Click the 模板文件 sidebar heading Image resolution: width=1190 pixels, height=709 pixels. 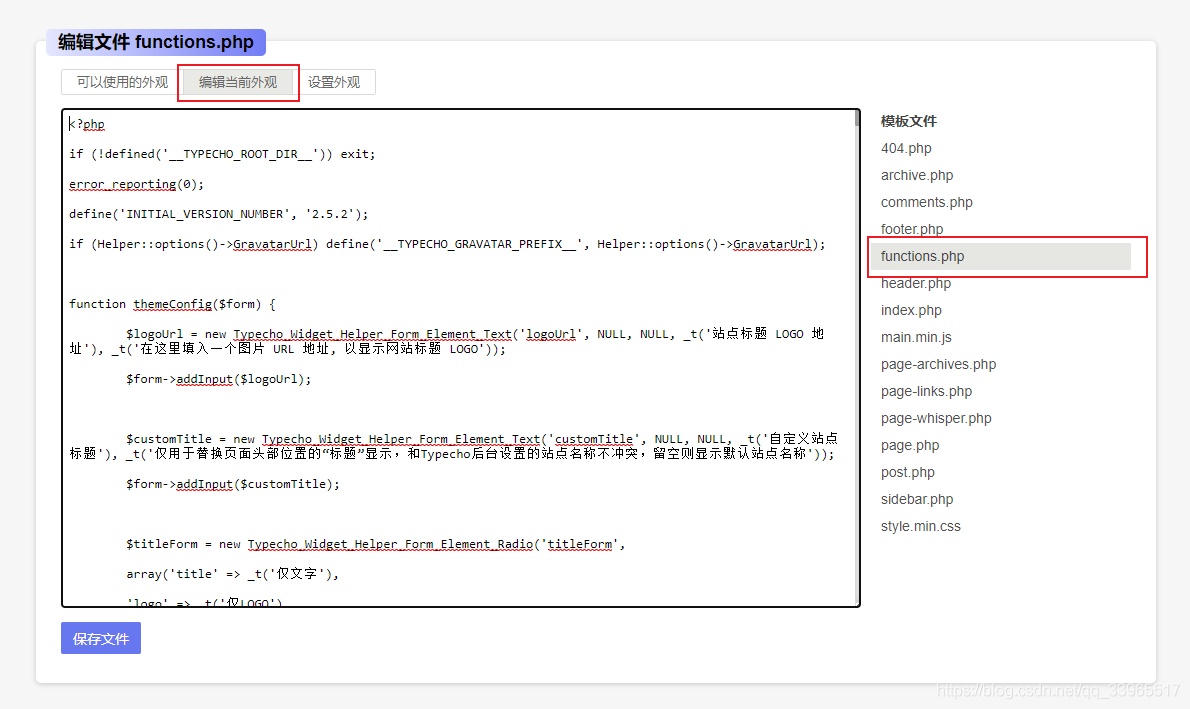click(x=908, y=121)
